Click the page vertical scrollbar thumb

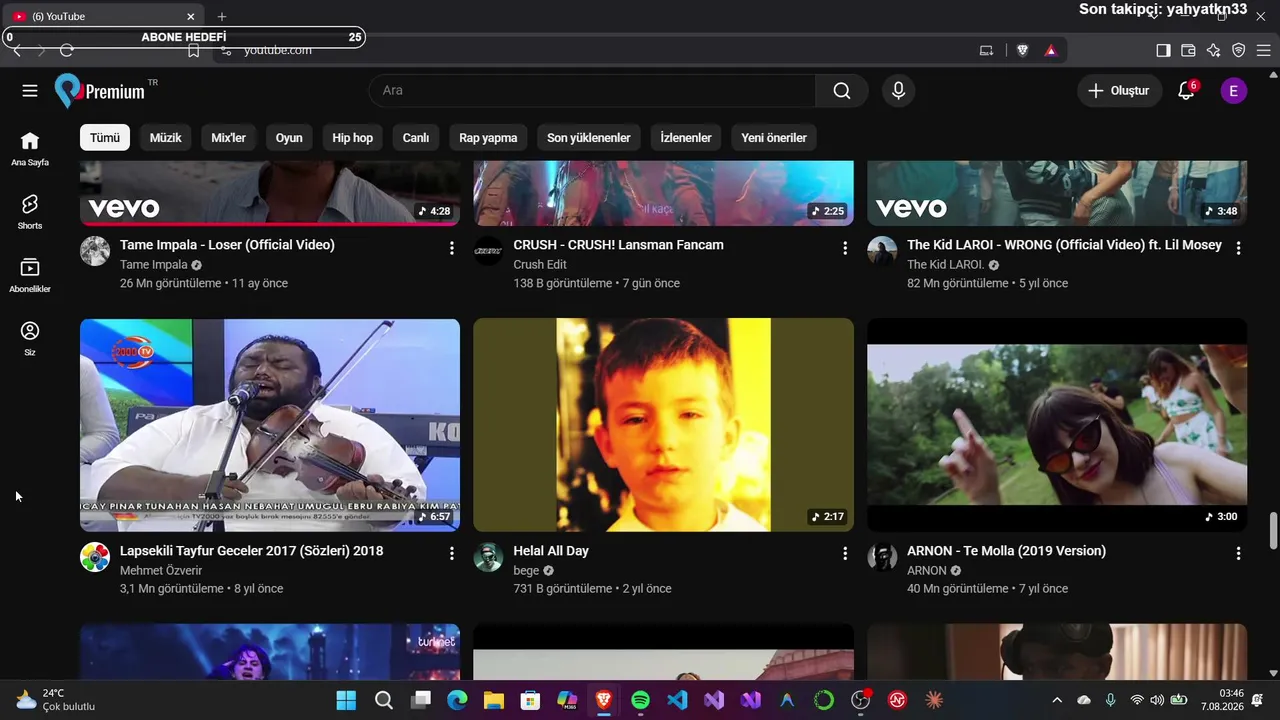1273,531
